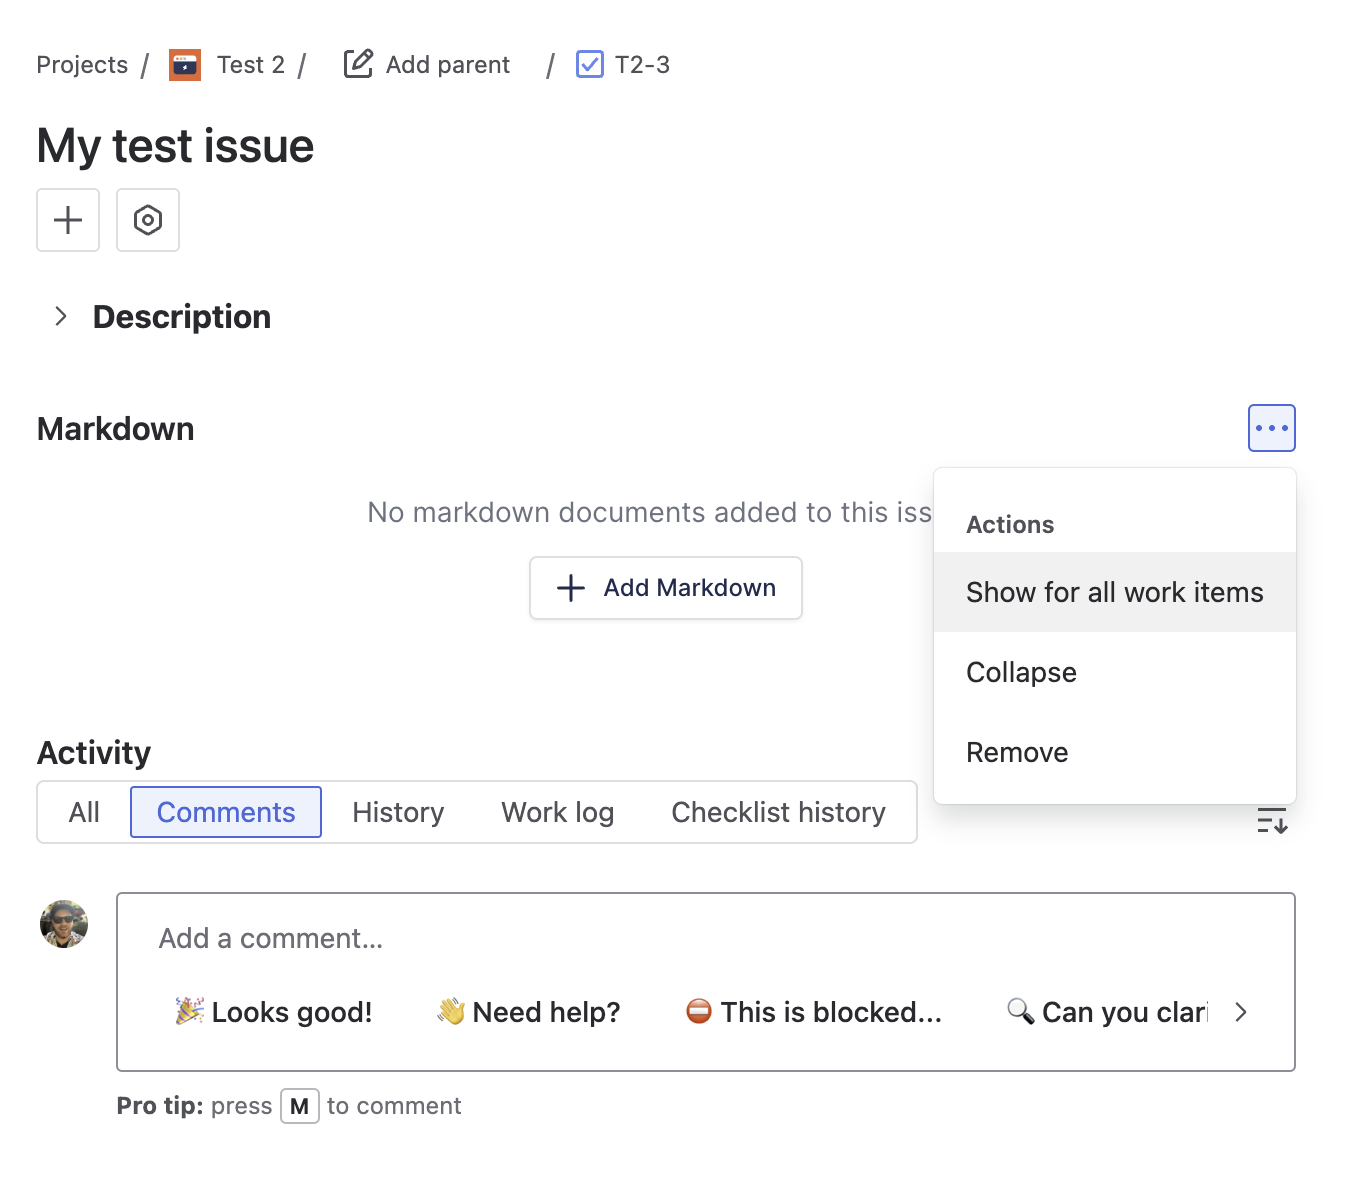Expand the Description section
This screenshot has height=1194, width=1350.
click(x=61, y=316)
